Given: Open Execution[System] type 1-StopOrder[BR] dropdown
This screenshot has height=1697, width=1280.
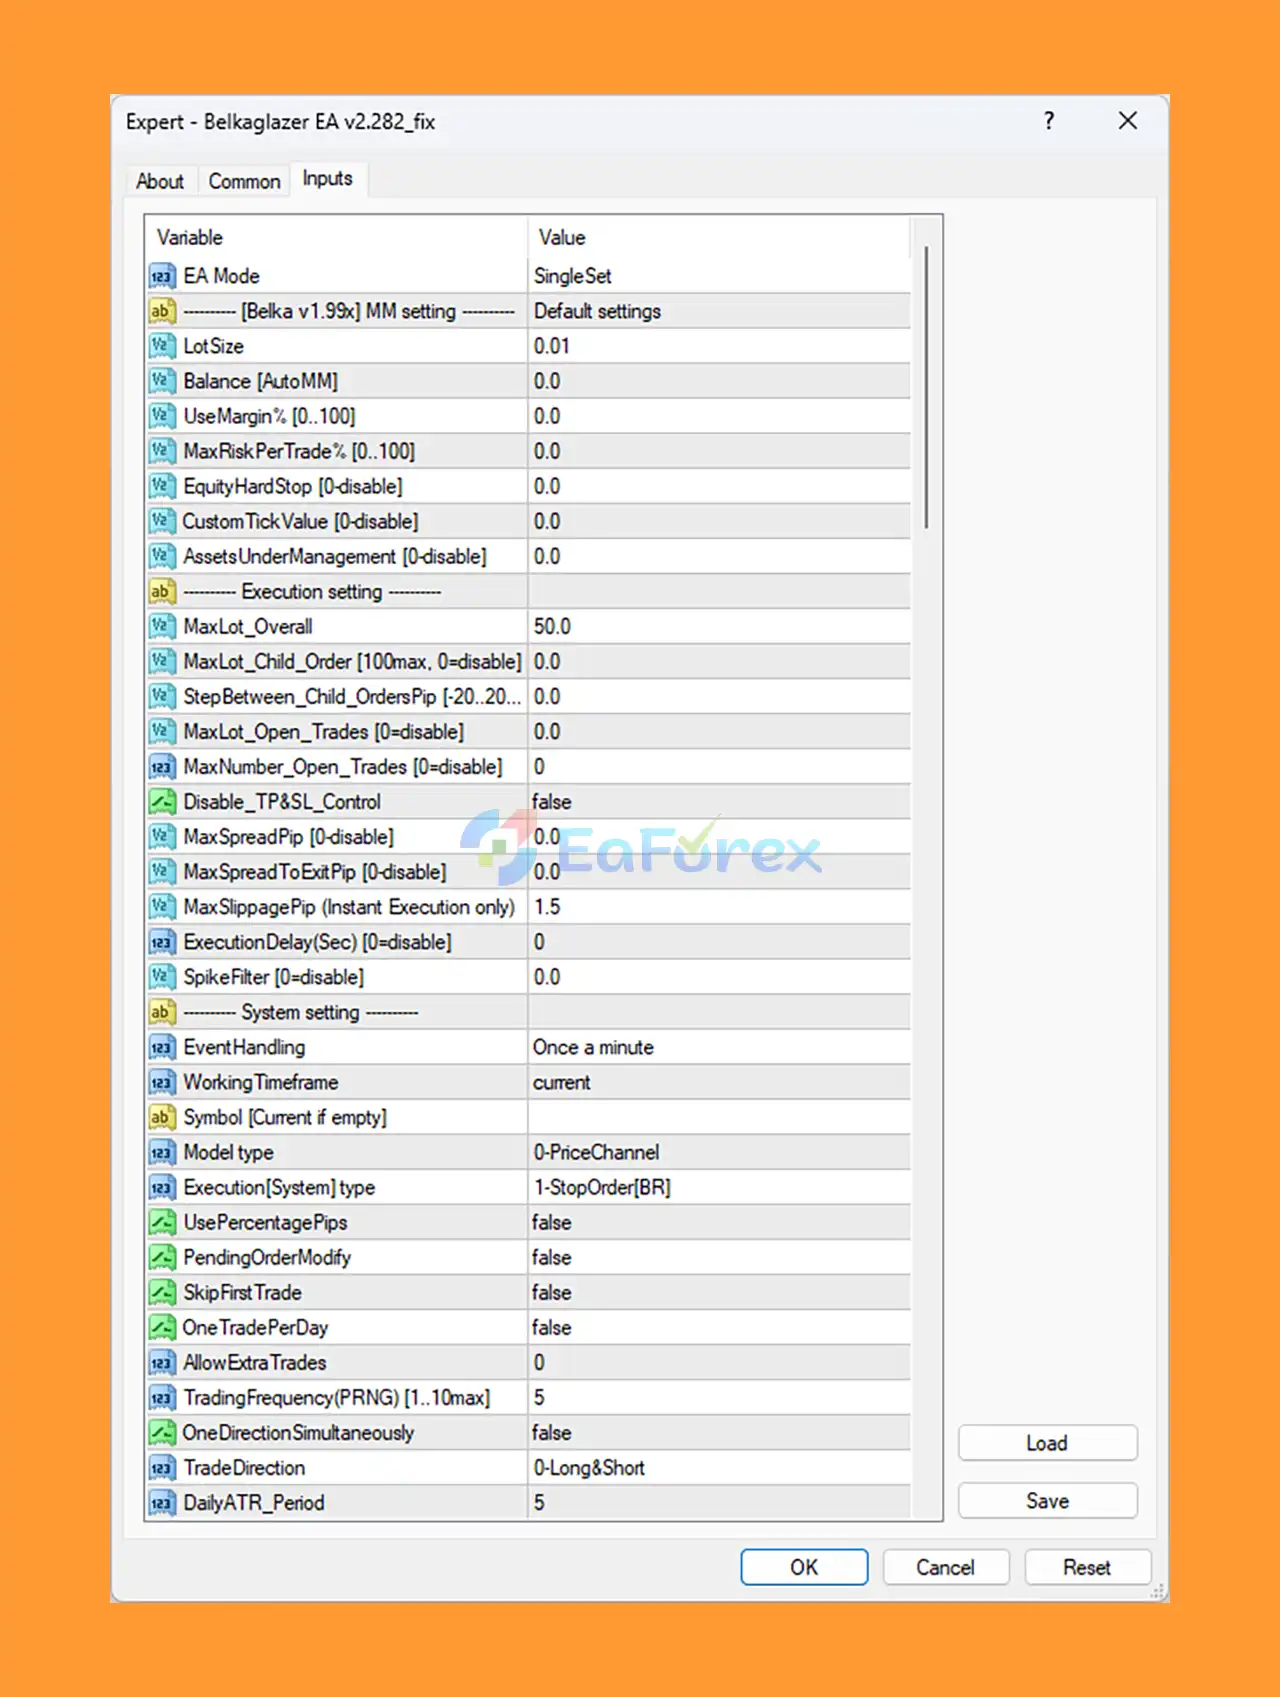Looking at the screenshot, I should (x=719, y=1187).
